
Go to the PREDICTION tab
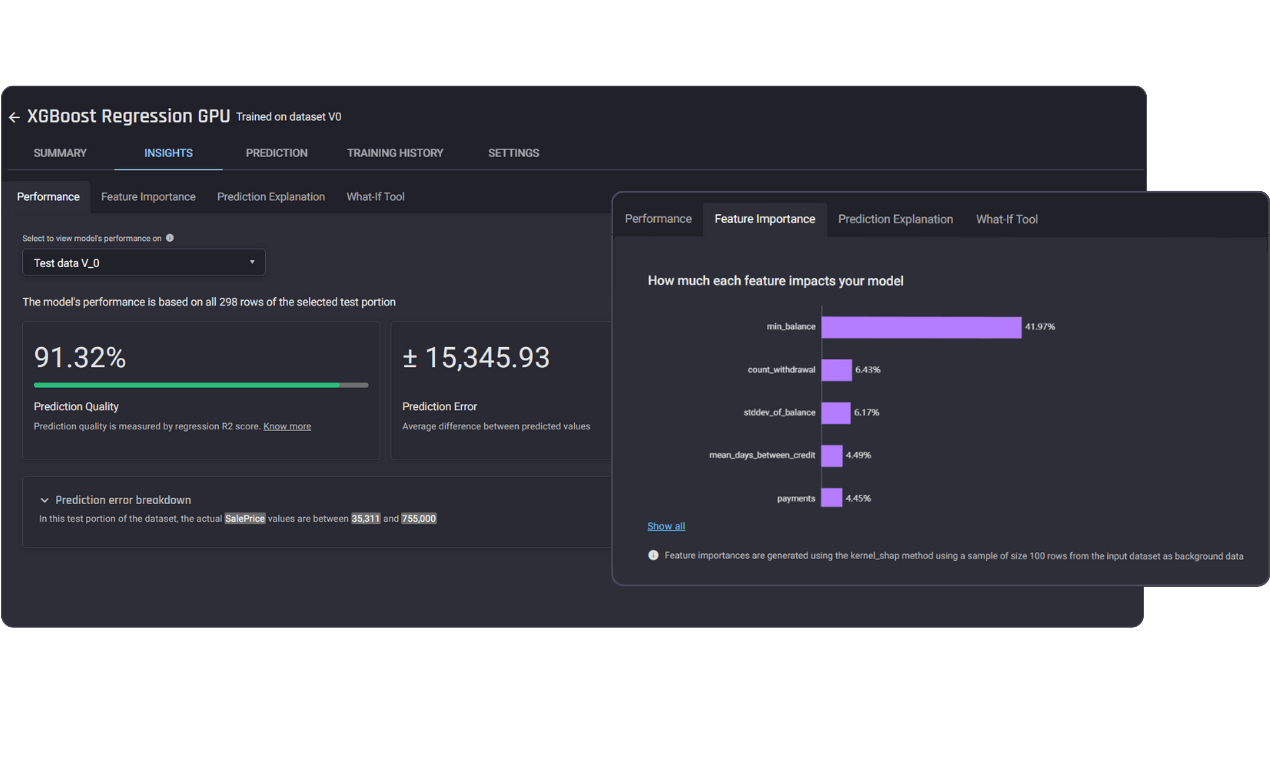(277, 153)
